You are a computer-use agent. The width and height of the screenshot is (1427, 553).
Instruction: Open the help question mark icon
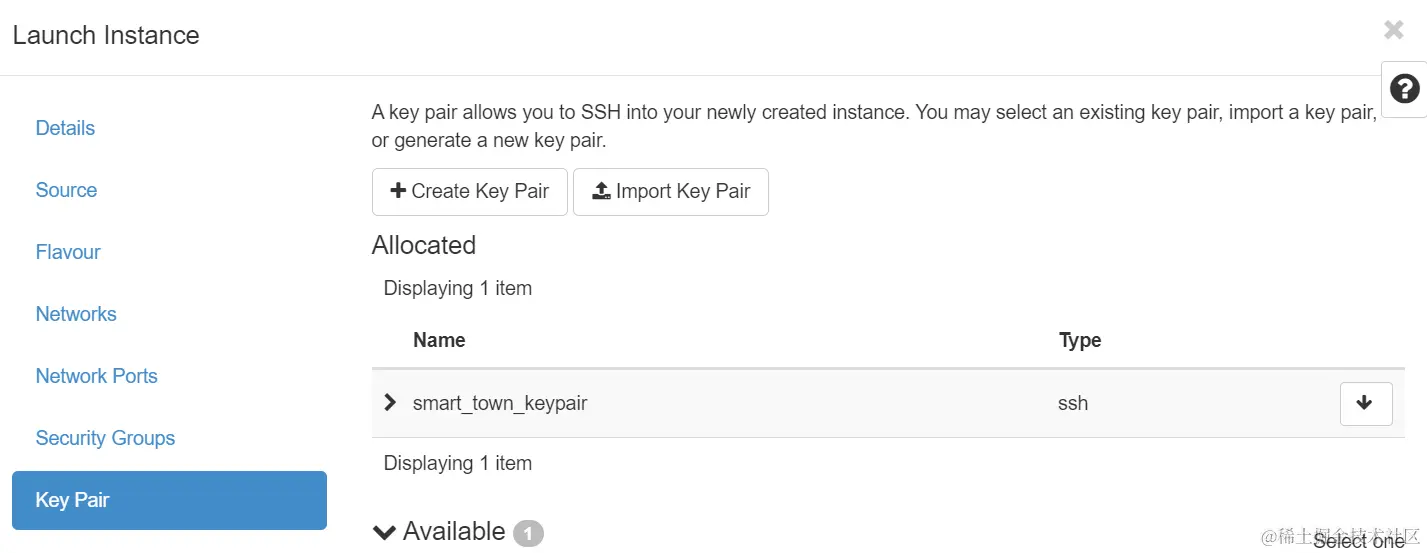pyautogui.click(x=1404, y=89)
